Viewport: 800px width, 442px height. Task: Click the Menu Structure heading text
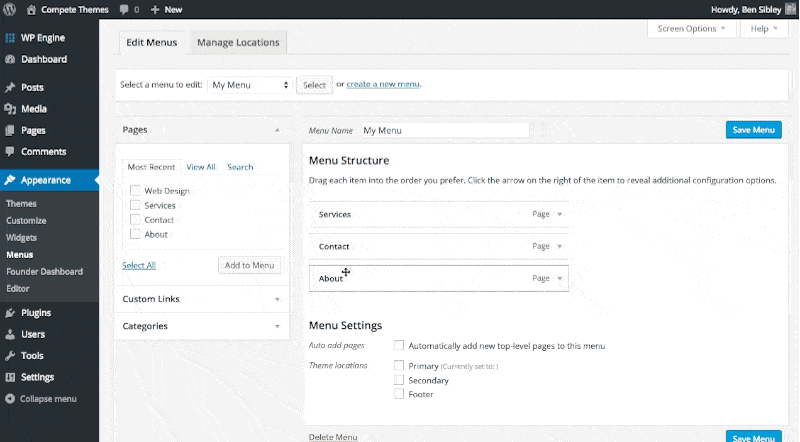[349, 160]
